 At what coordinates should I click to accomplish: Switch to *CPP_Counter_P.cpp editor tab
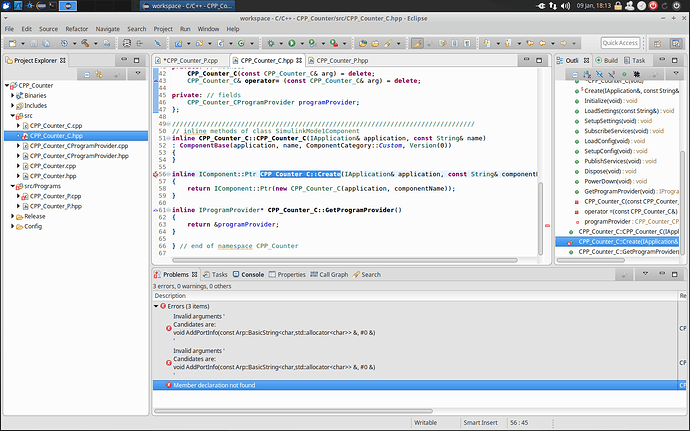pos(190,60)
